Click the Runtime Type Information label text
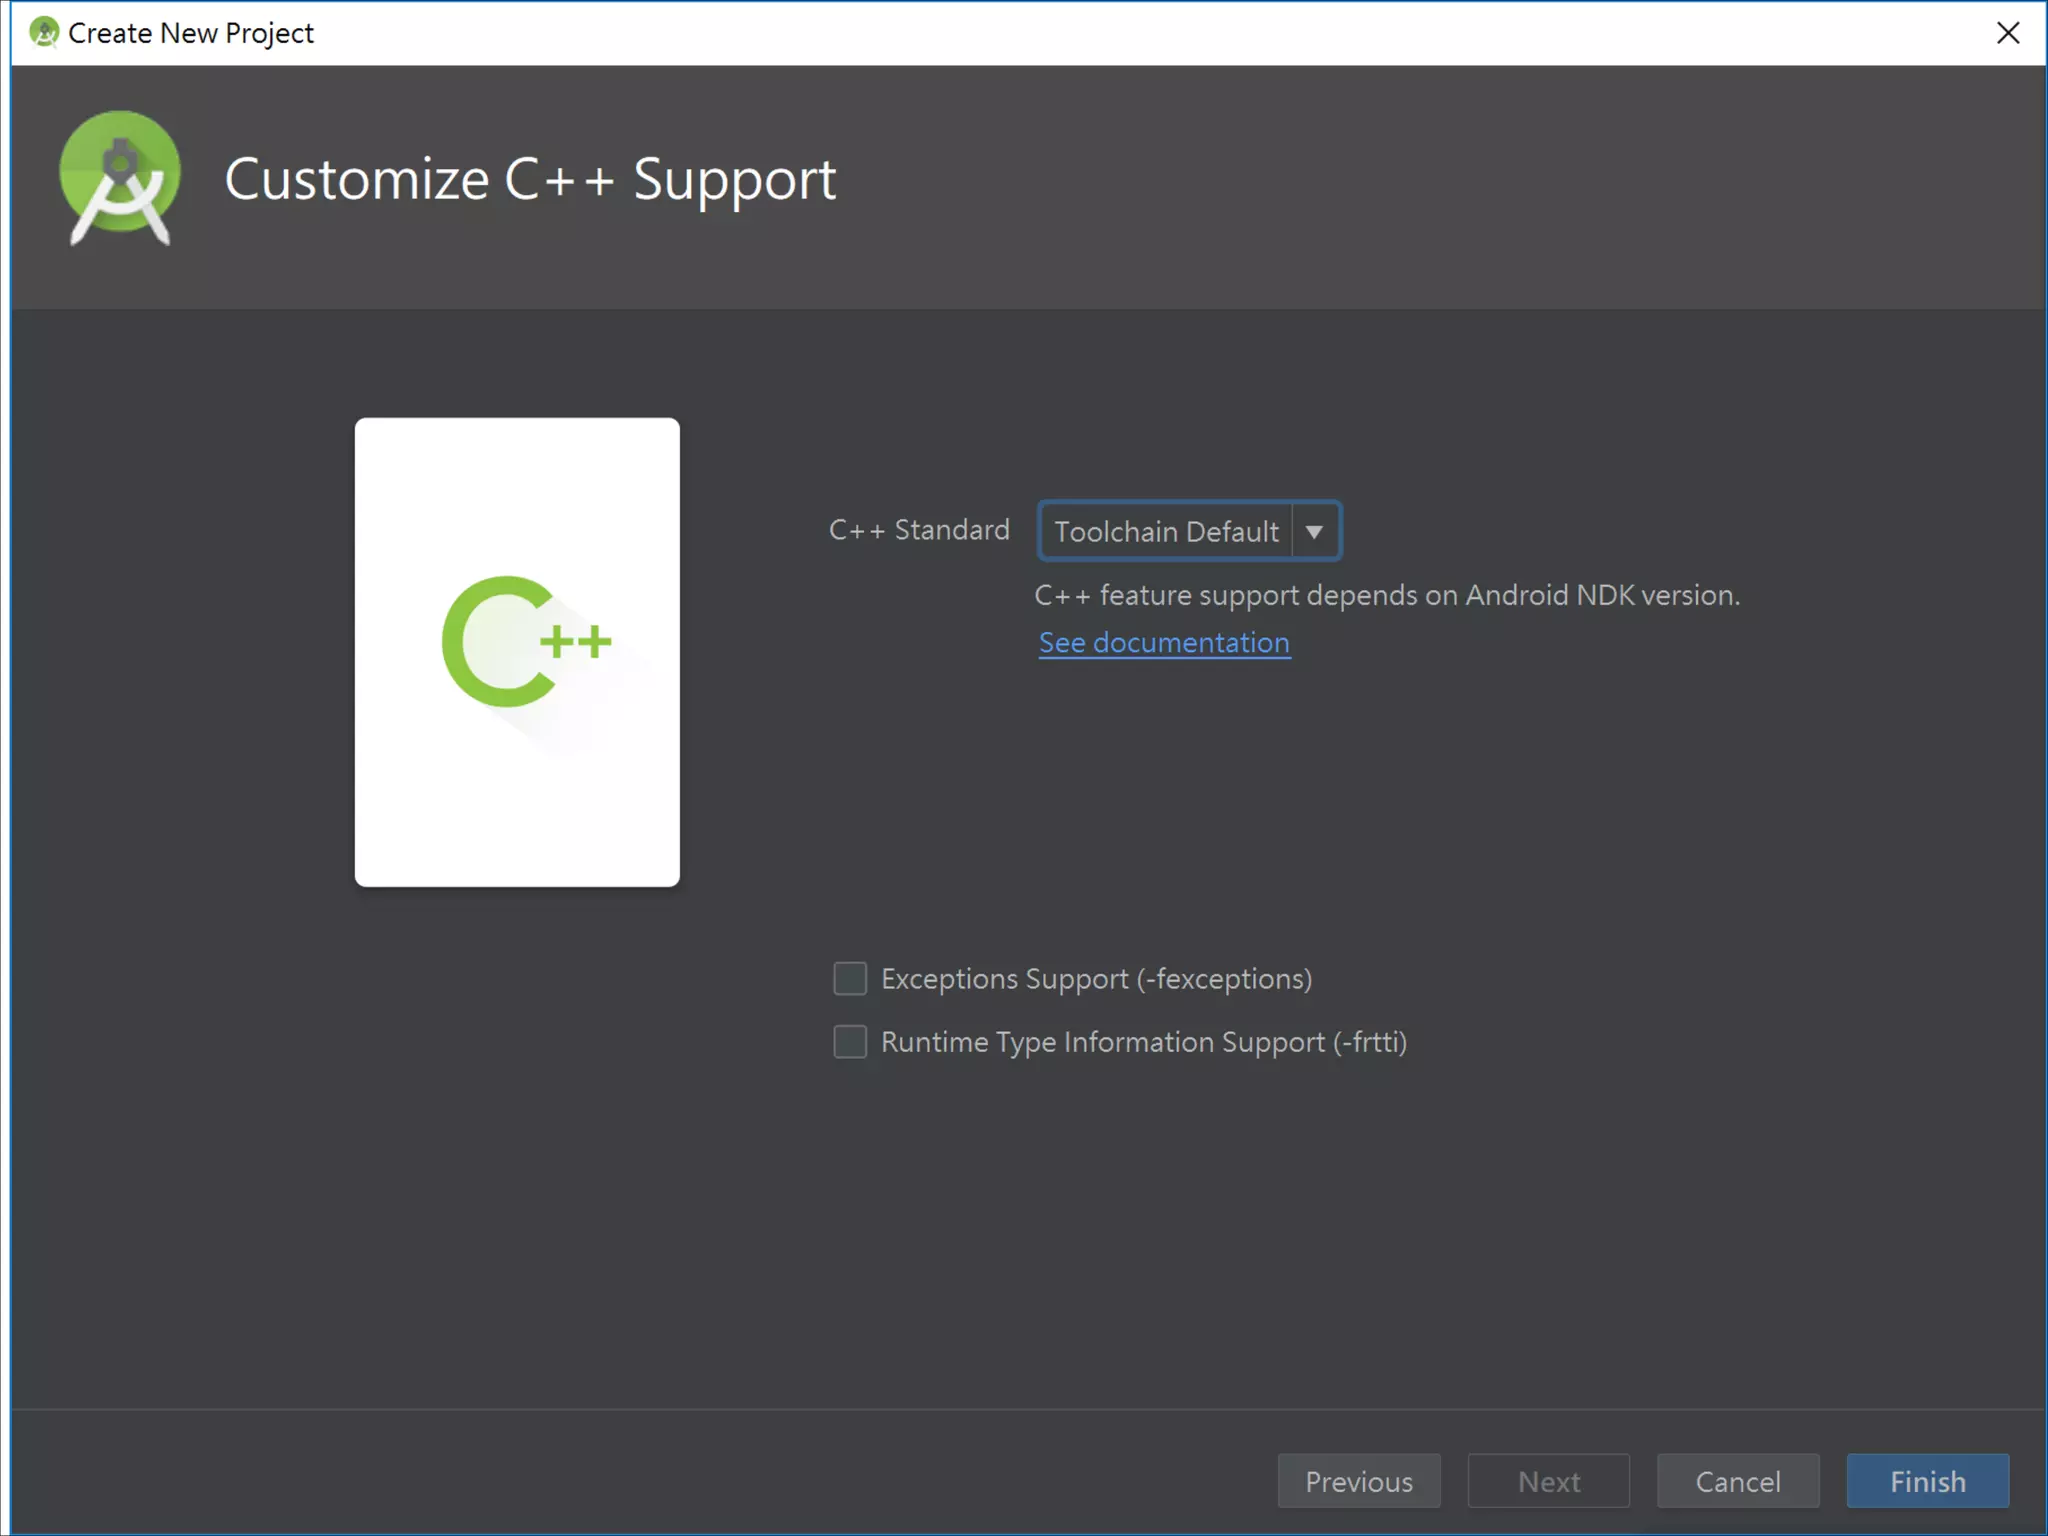 (1143, 1042)
